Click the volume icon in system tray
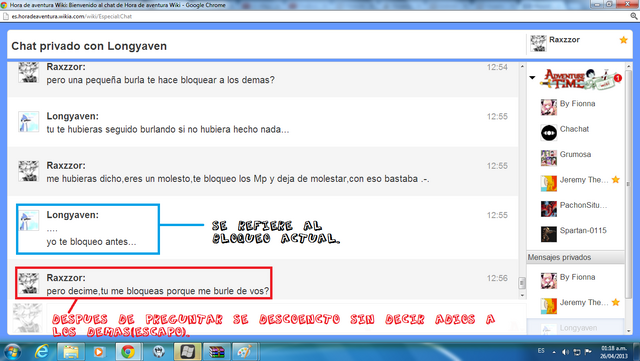 point(566,352)
